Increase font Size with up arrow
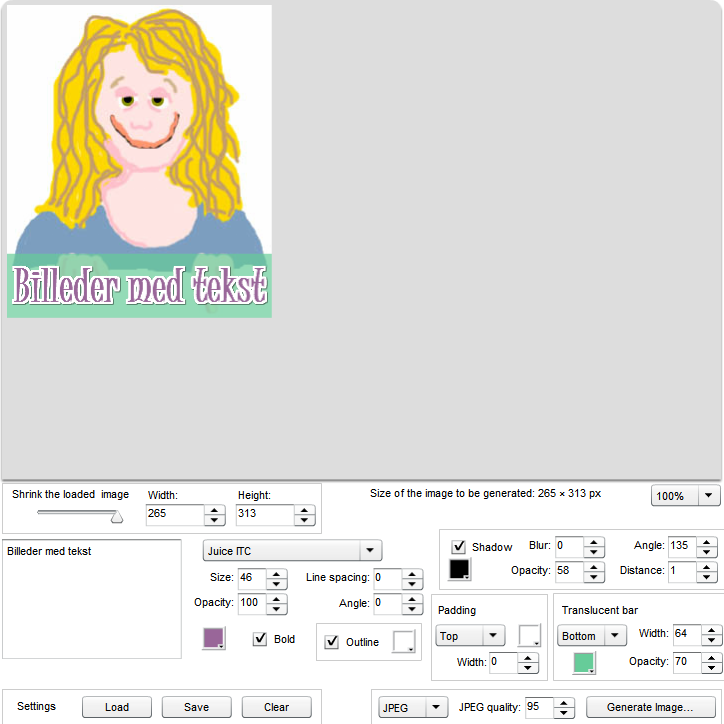The width and height of the screenshot is (724, 724). pos(276,574)
